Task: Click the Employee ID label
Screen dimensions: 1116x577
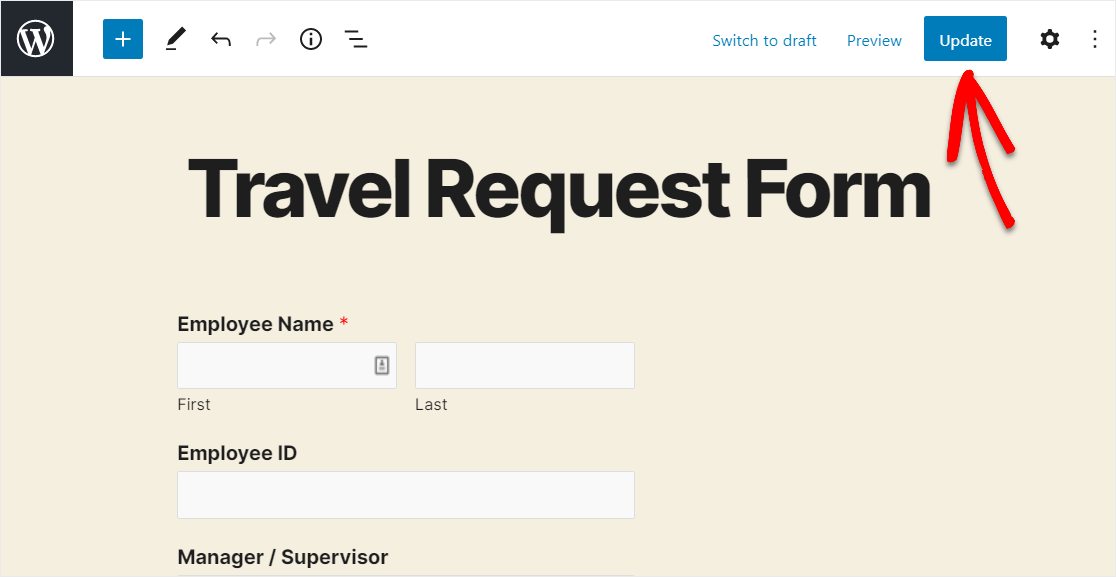Action: click(x=237, y=453)
